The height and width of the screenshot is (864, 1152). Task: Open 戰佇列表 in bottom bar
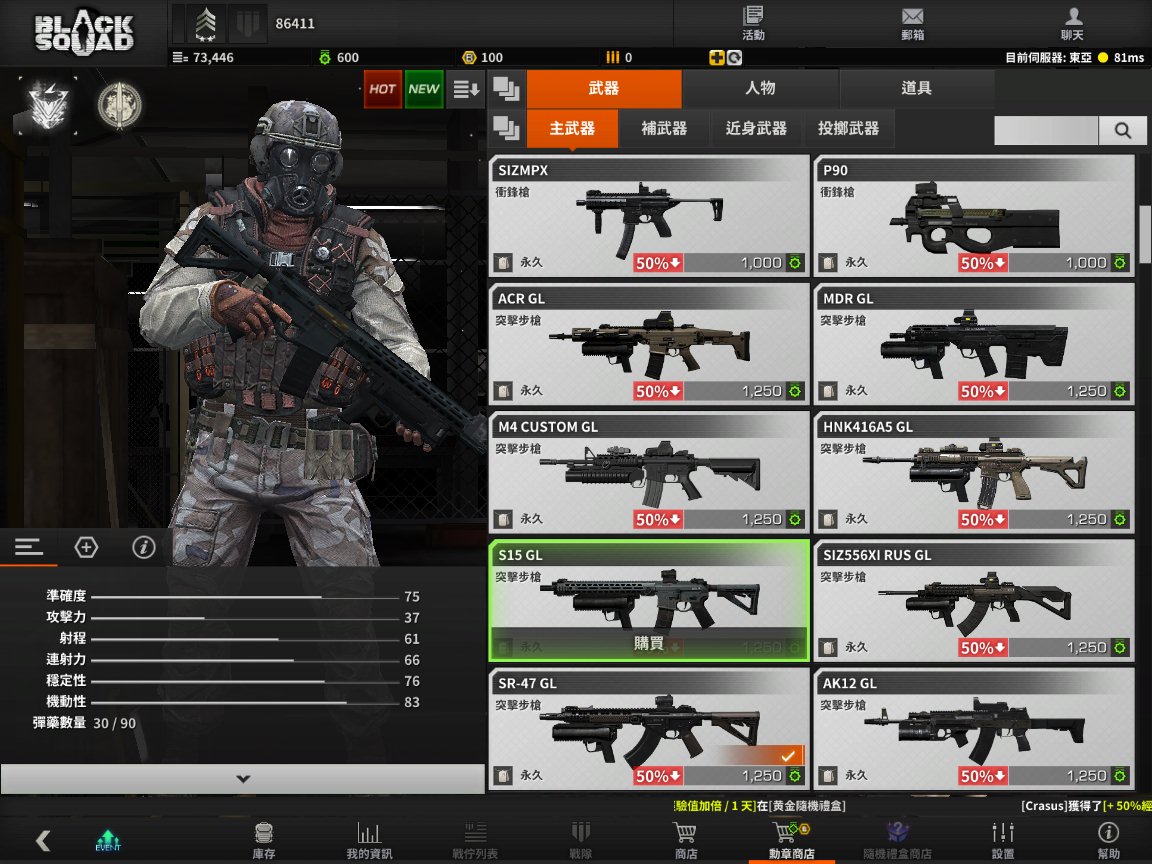pos(475,840)
